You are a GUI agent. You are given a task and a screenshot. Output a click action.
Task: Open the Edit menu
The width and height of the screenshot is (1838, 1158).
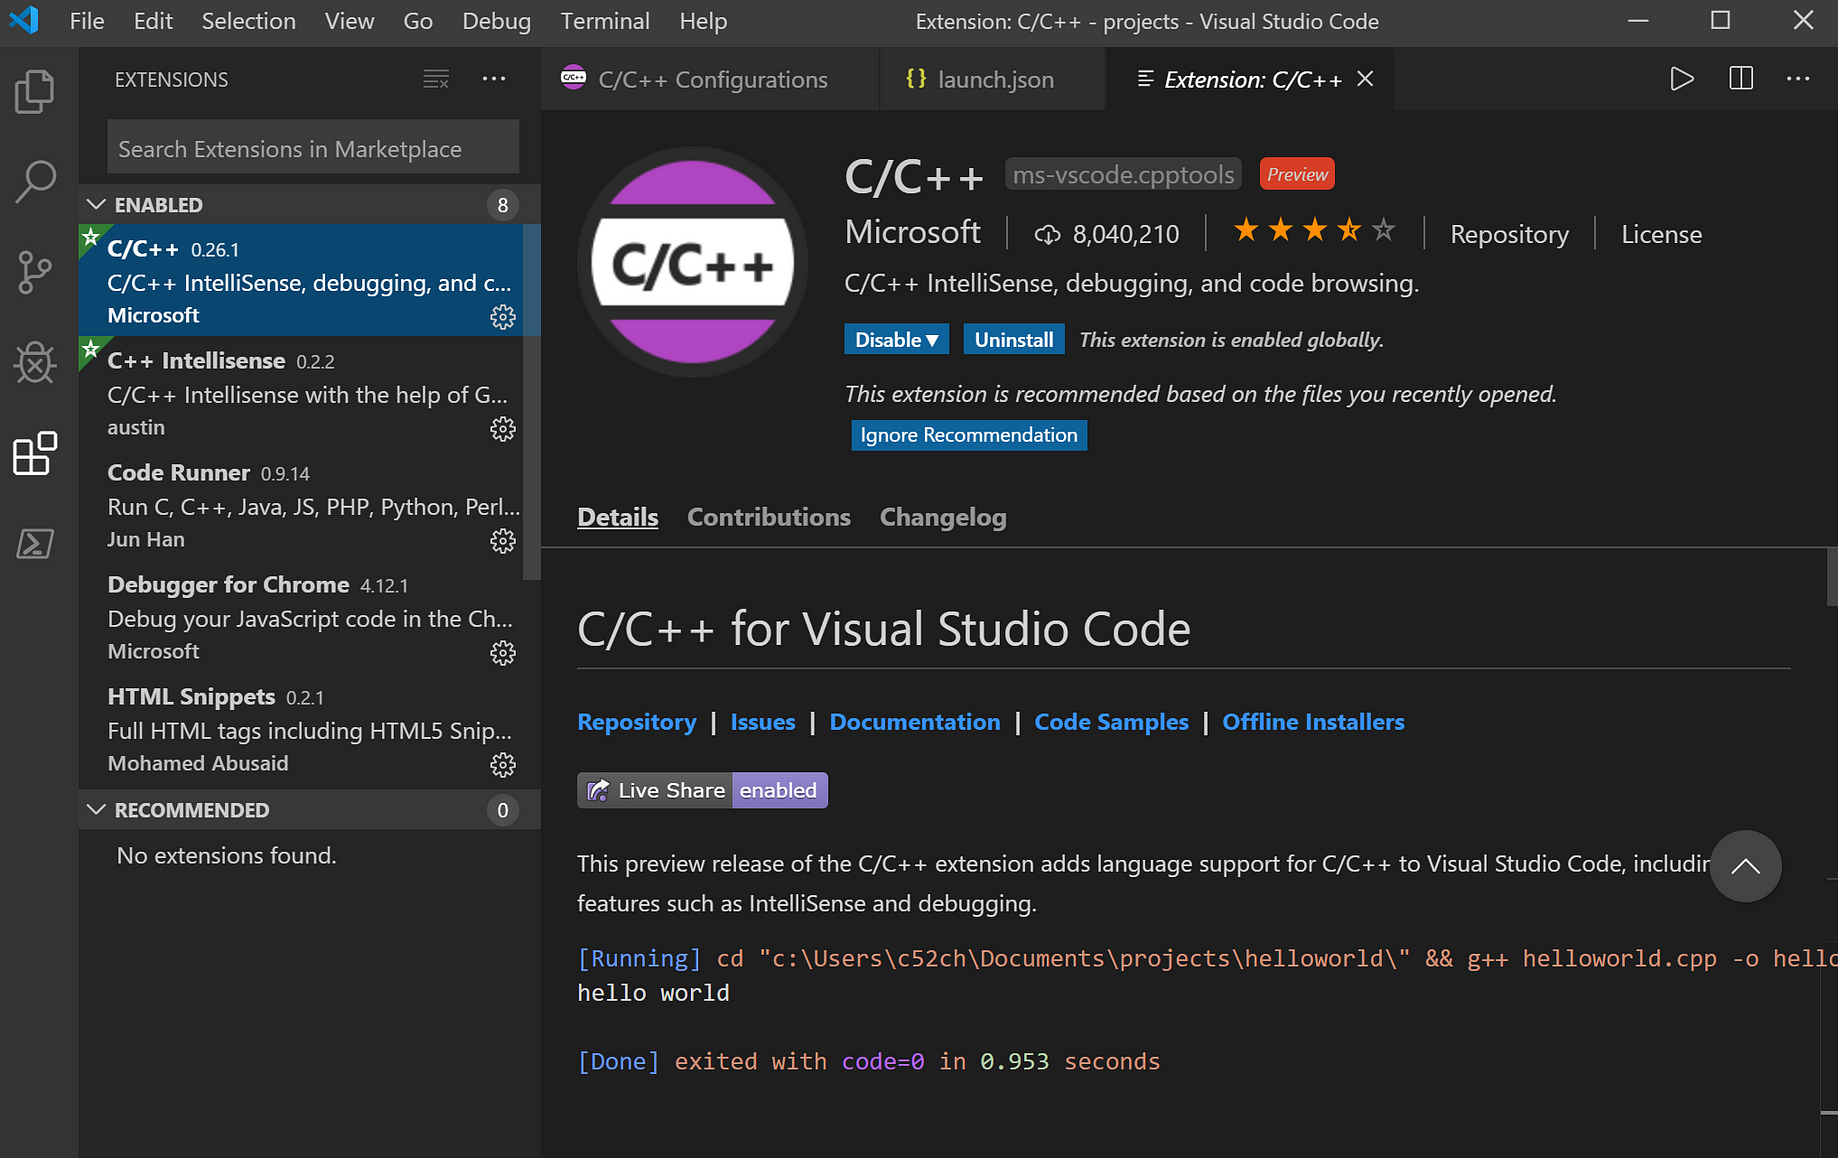point(153,21)
